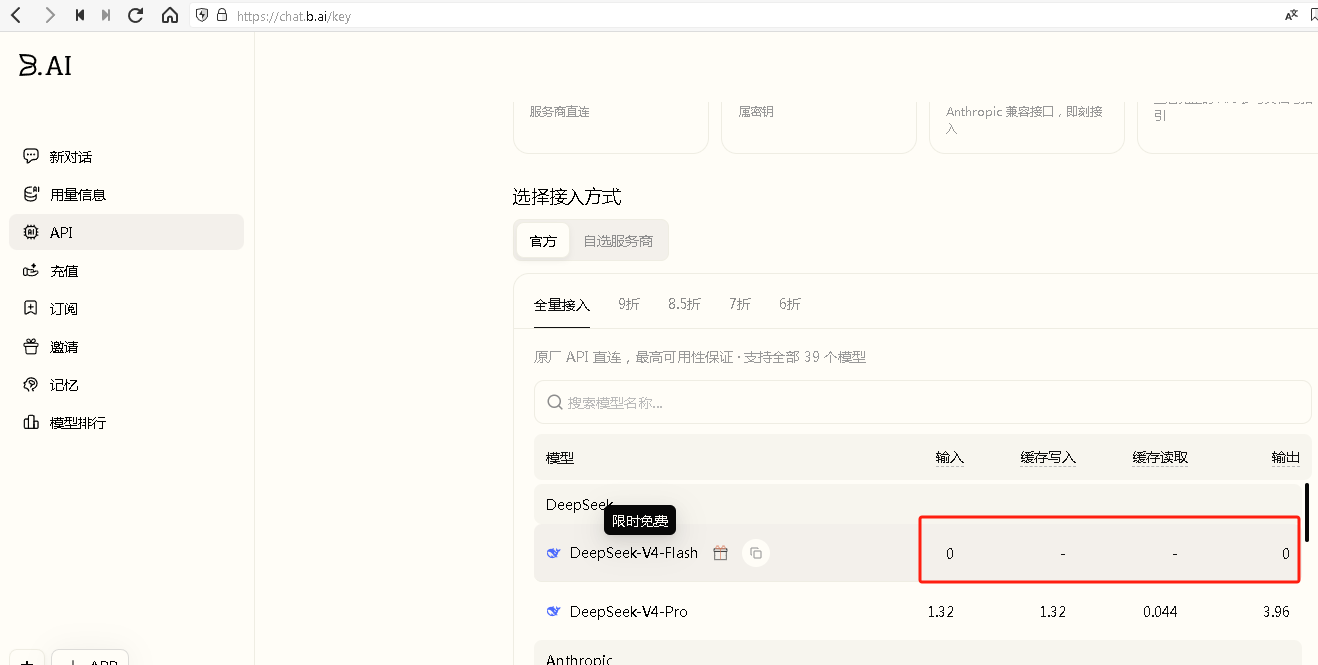Click the 0.044 cache read price
1318x665 pixels.
tap(1160, 611)
